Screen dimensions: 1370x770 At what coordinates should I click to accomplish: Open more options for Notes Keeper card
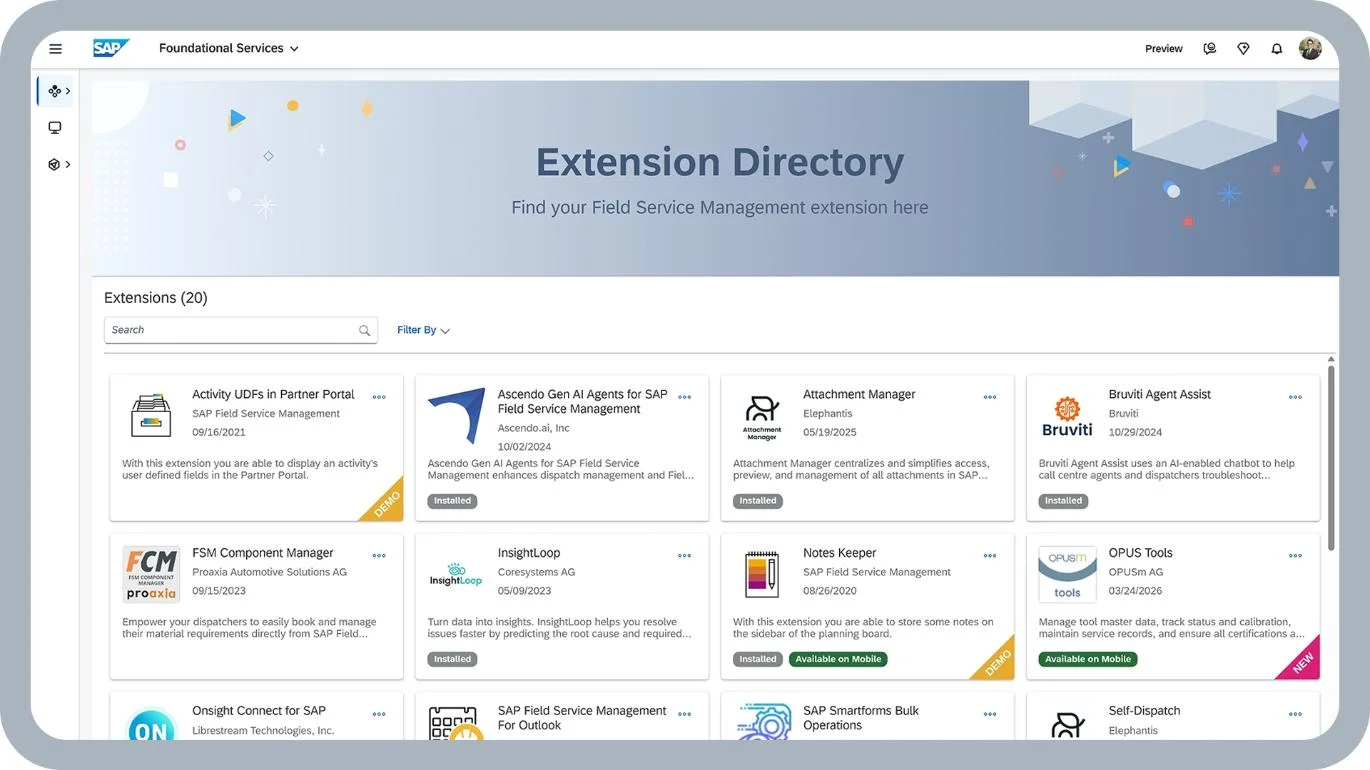(990, 556)
